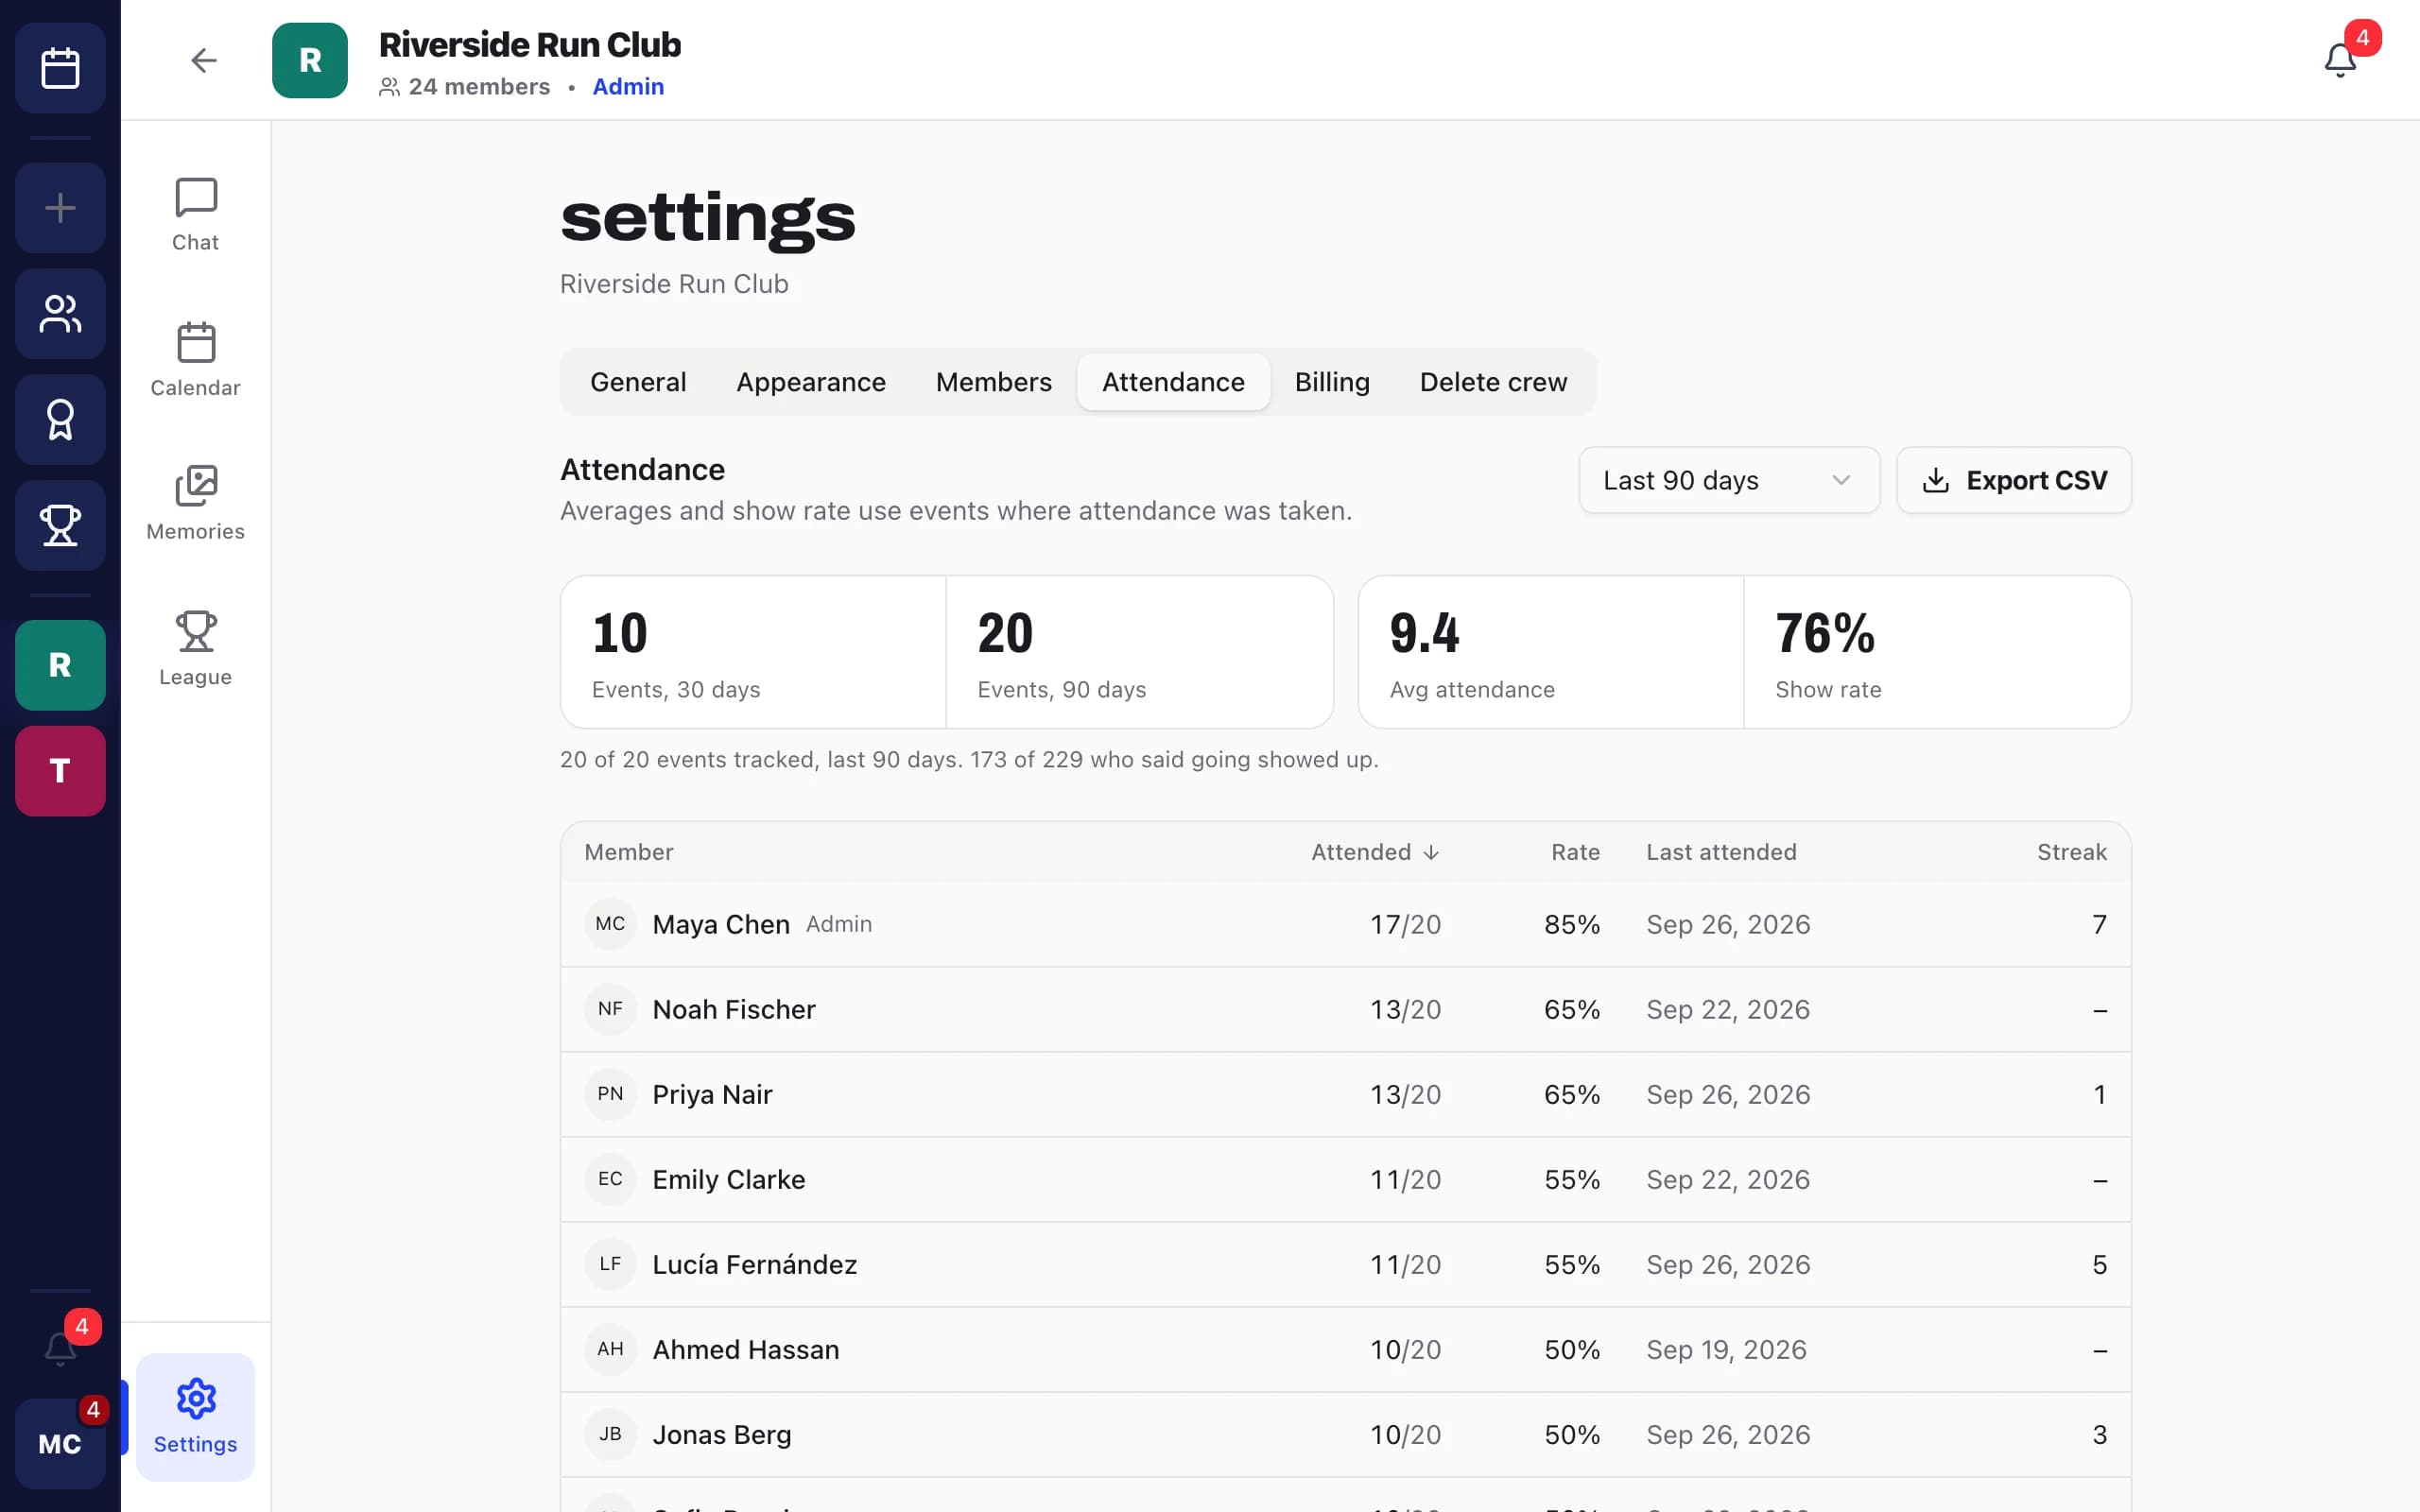Switch to the Appearance tab
Screen dimensions: 2420x1512
click(811, 382)
